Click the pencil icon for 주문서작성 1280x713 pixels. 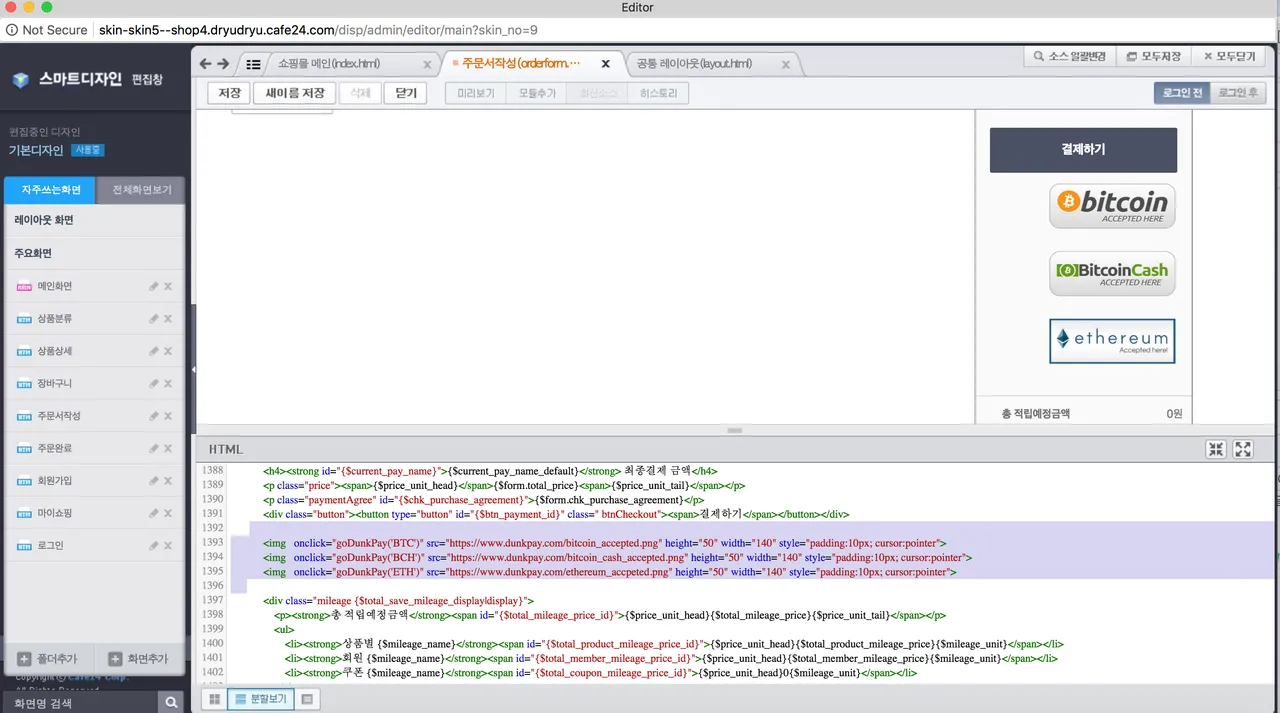coord(153,416)
